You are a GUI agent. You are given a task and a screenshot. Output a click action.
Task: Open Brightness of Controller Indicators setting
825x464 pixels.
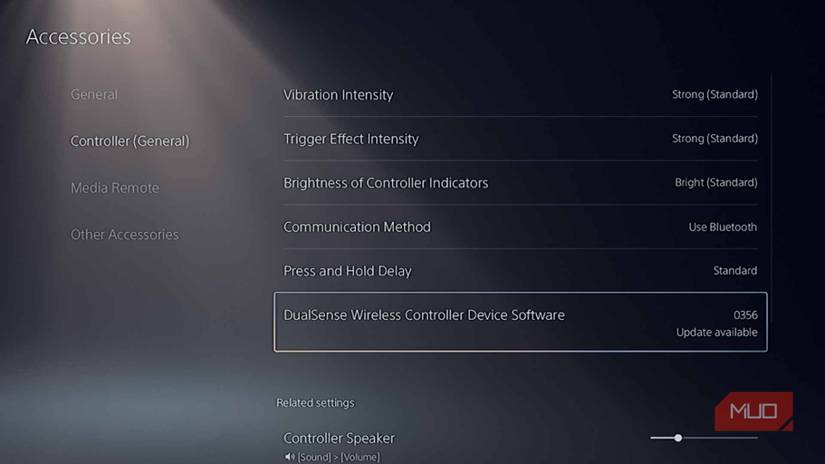point(520,183)
